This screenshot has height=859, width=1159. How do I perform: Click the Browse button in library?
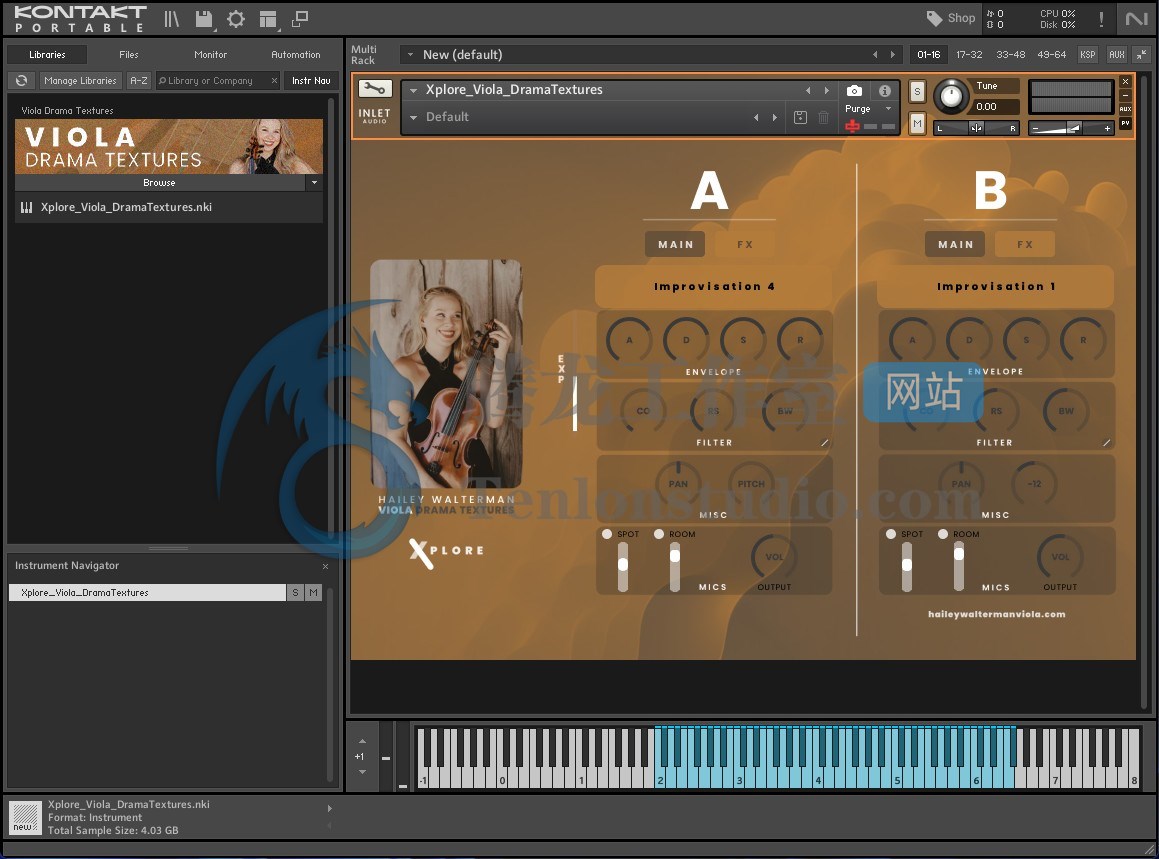pyautogui.click(x=160, y=183)
